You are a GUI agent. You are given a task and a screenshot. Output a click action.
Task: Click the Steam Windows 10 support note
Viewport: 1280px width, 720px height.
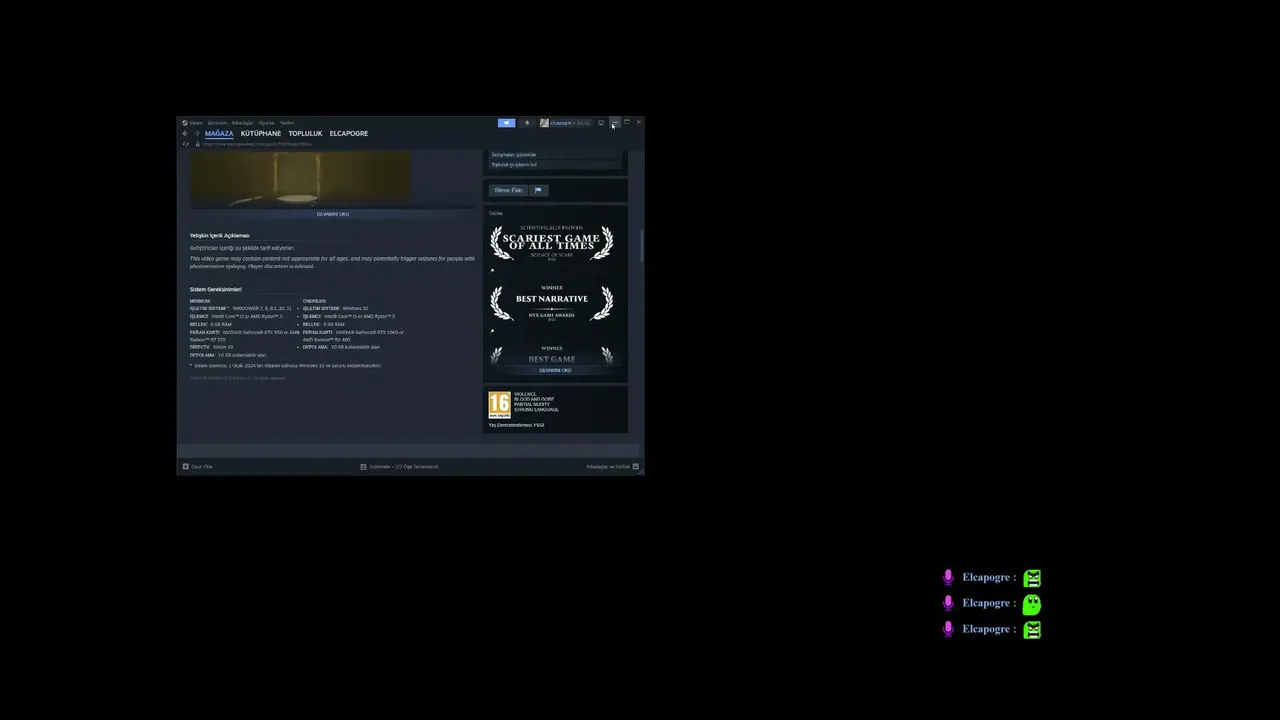[x=286, y=366]
